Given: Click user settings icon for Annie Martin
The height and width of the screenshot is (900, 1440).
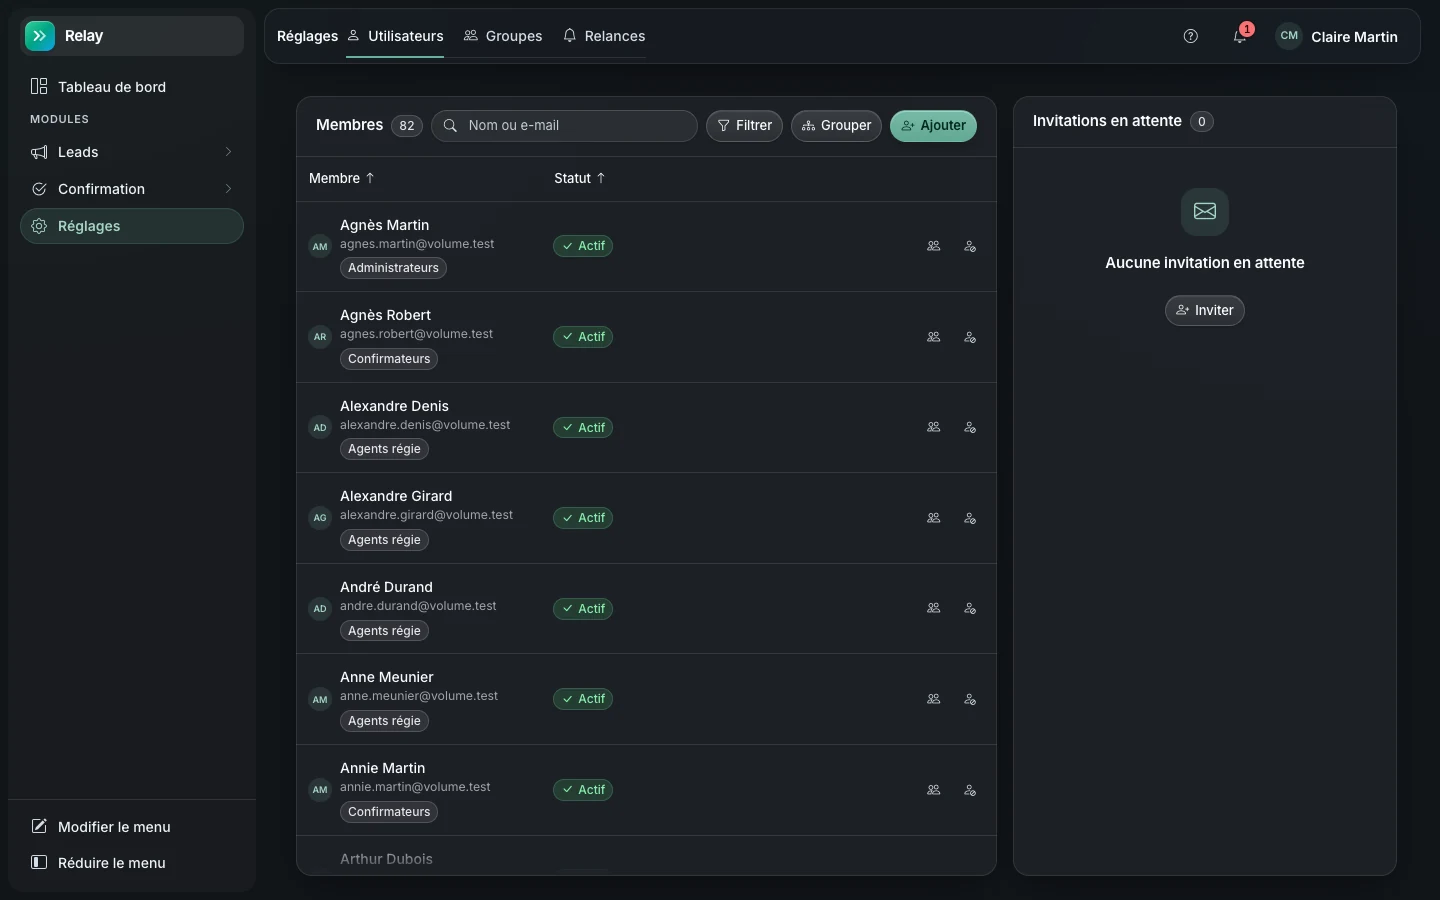Looking at the screenshot, I should pos(970,790).
